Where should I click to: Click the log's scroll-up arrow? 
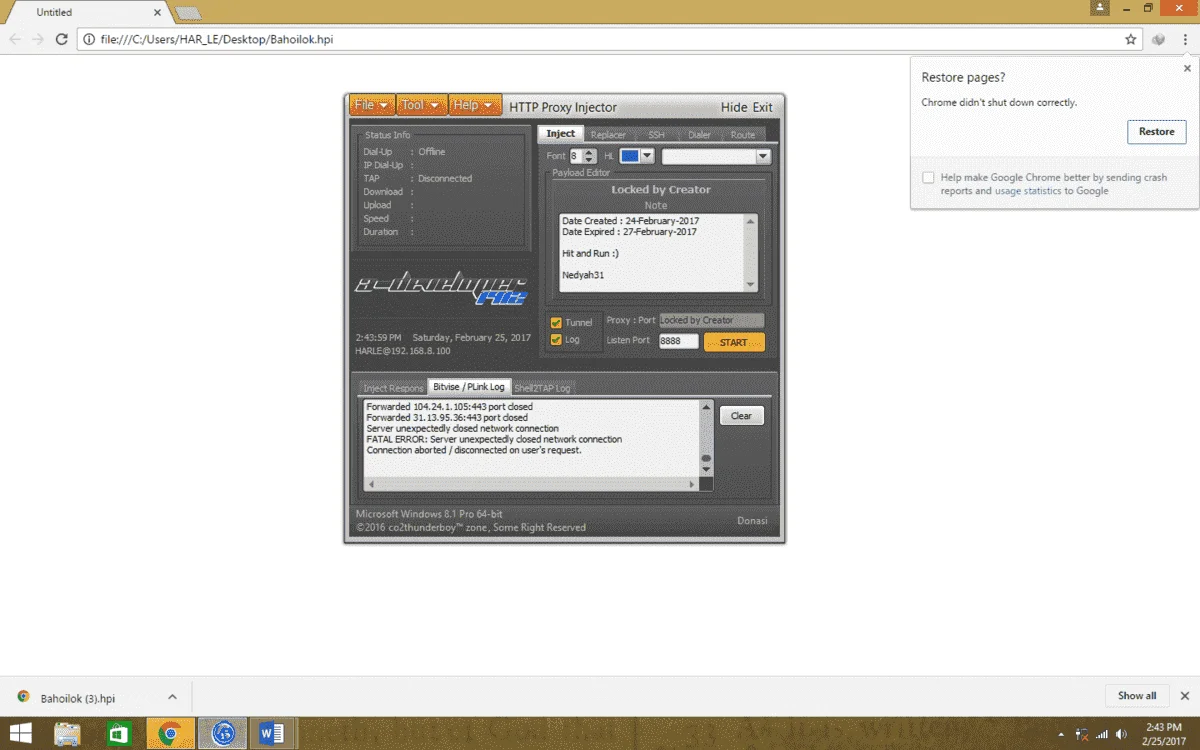(x=706, y=406)
